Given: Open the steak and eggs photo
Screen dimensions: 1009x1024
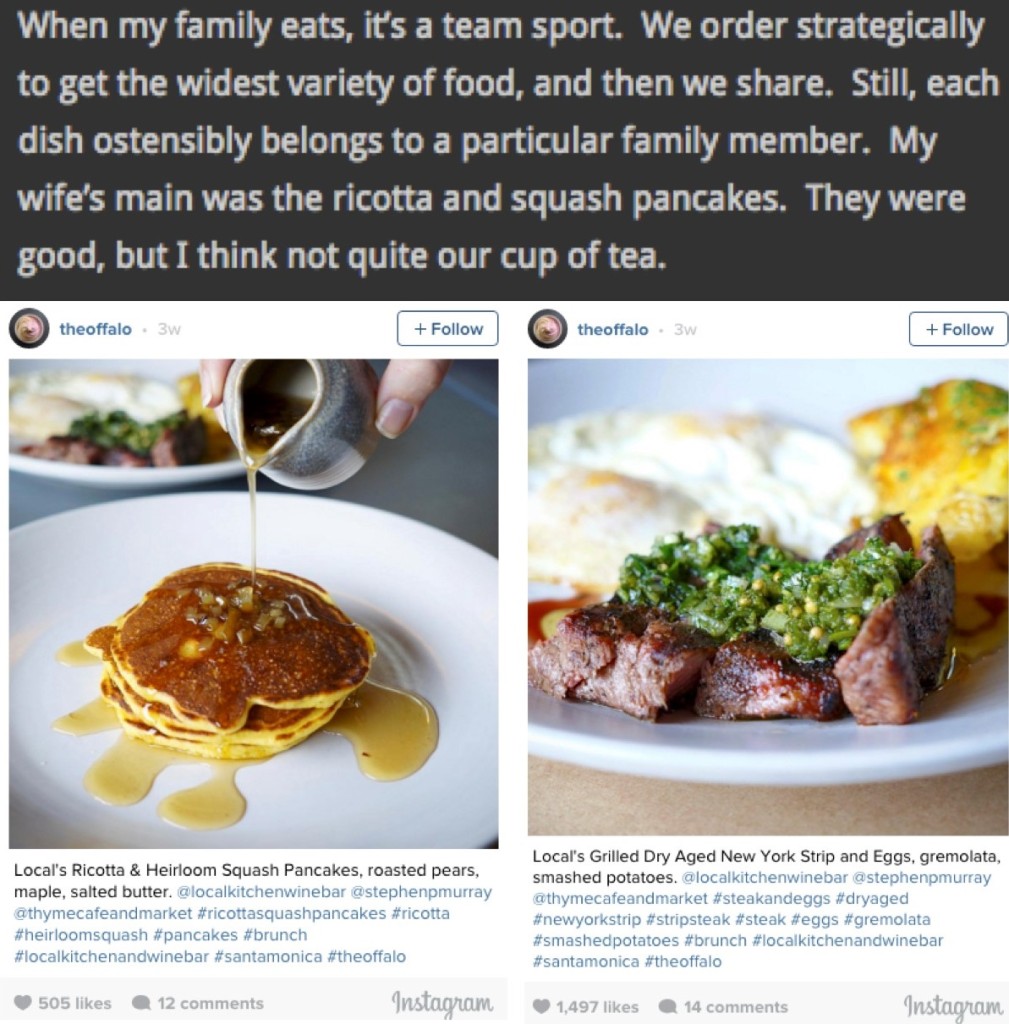Looking at the screenshot, I should point(768,596).
